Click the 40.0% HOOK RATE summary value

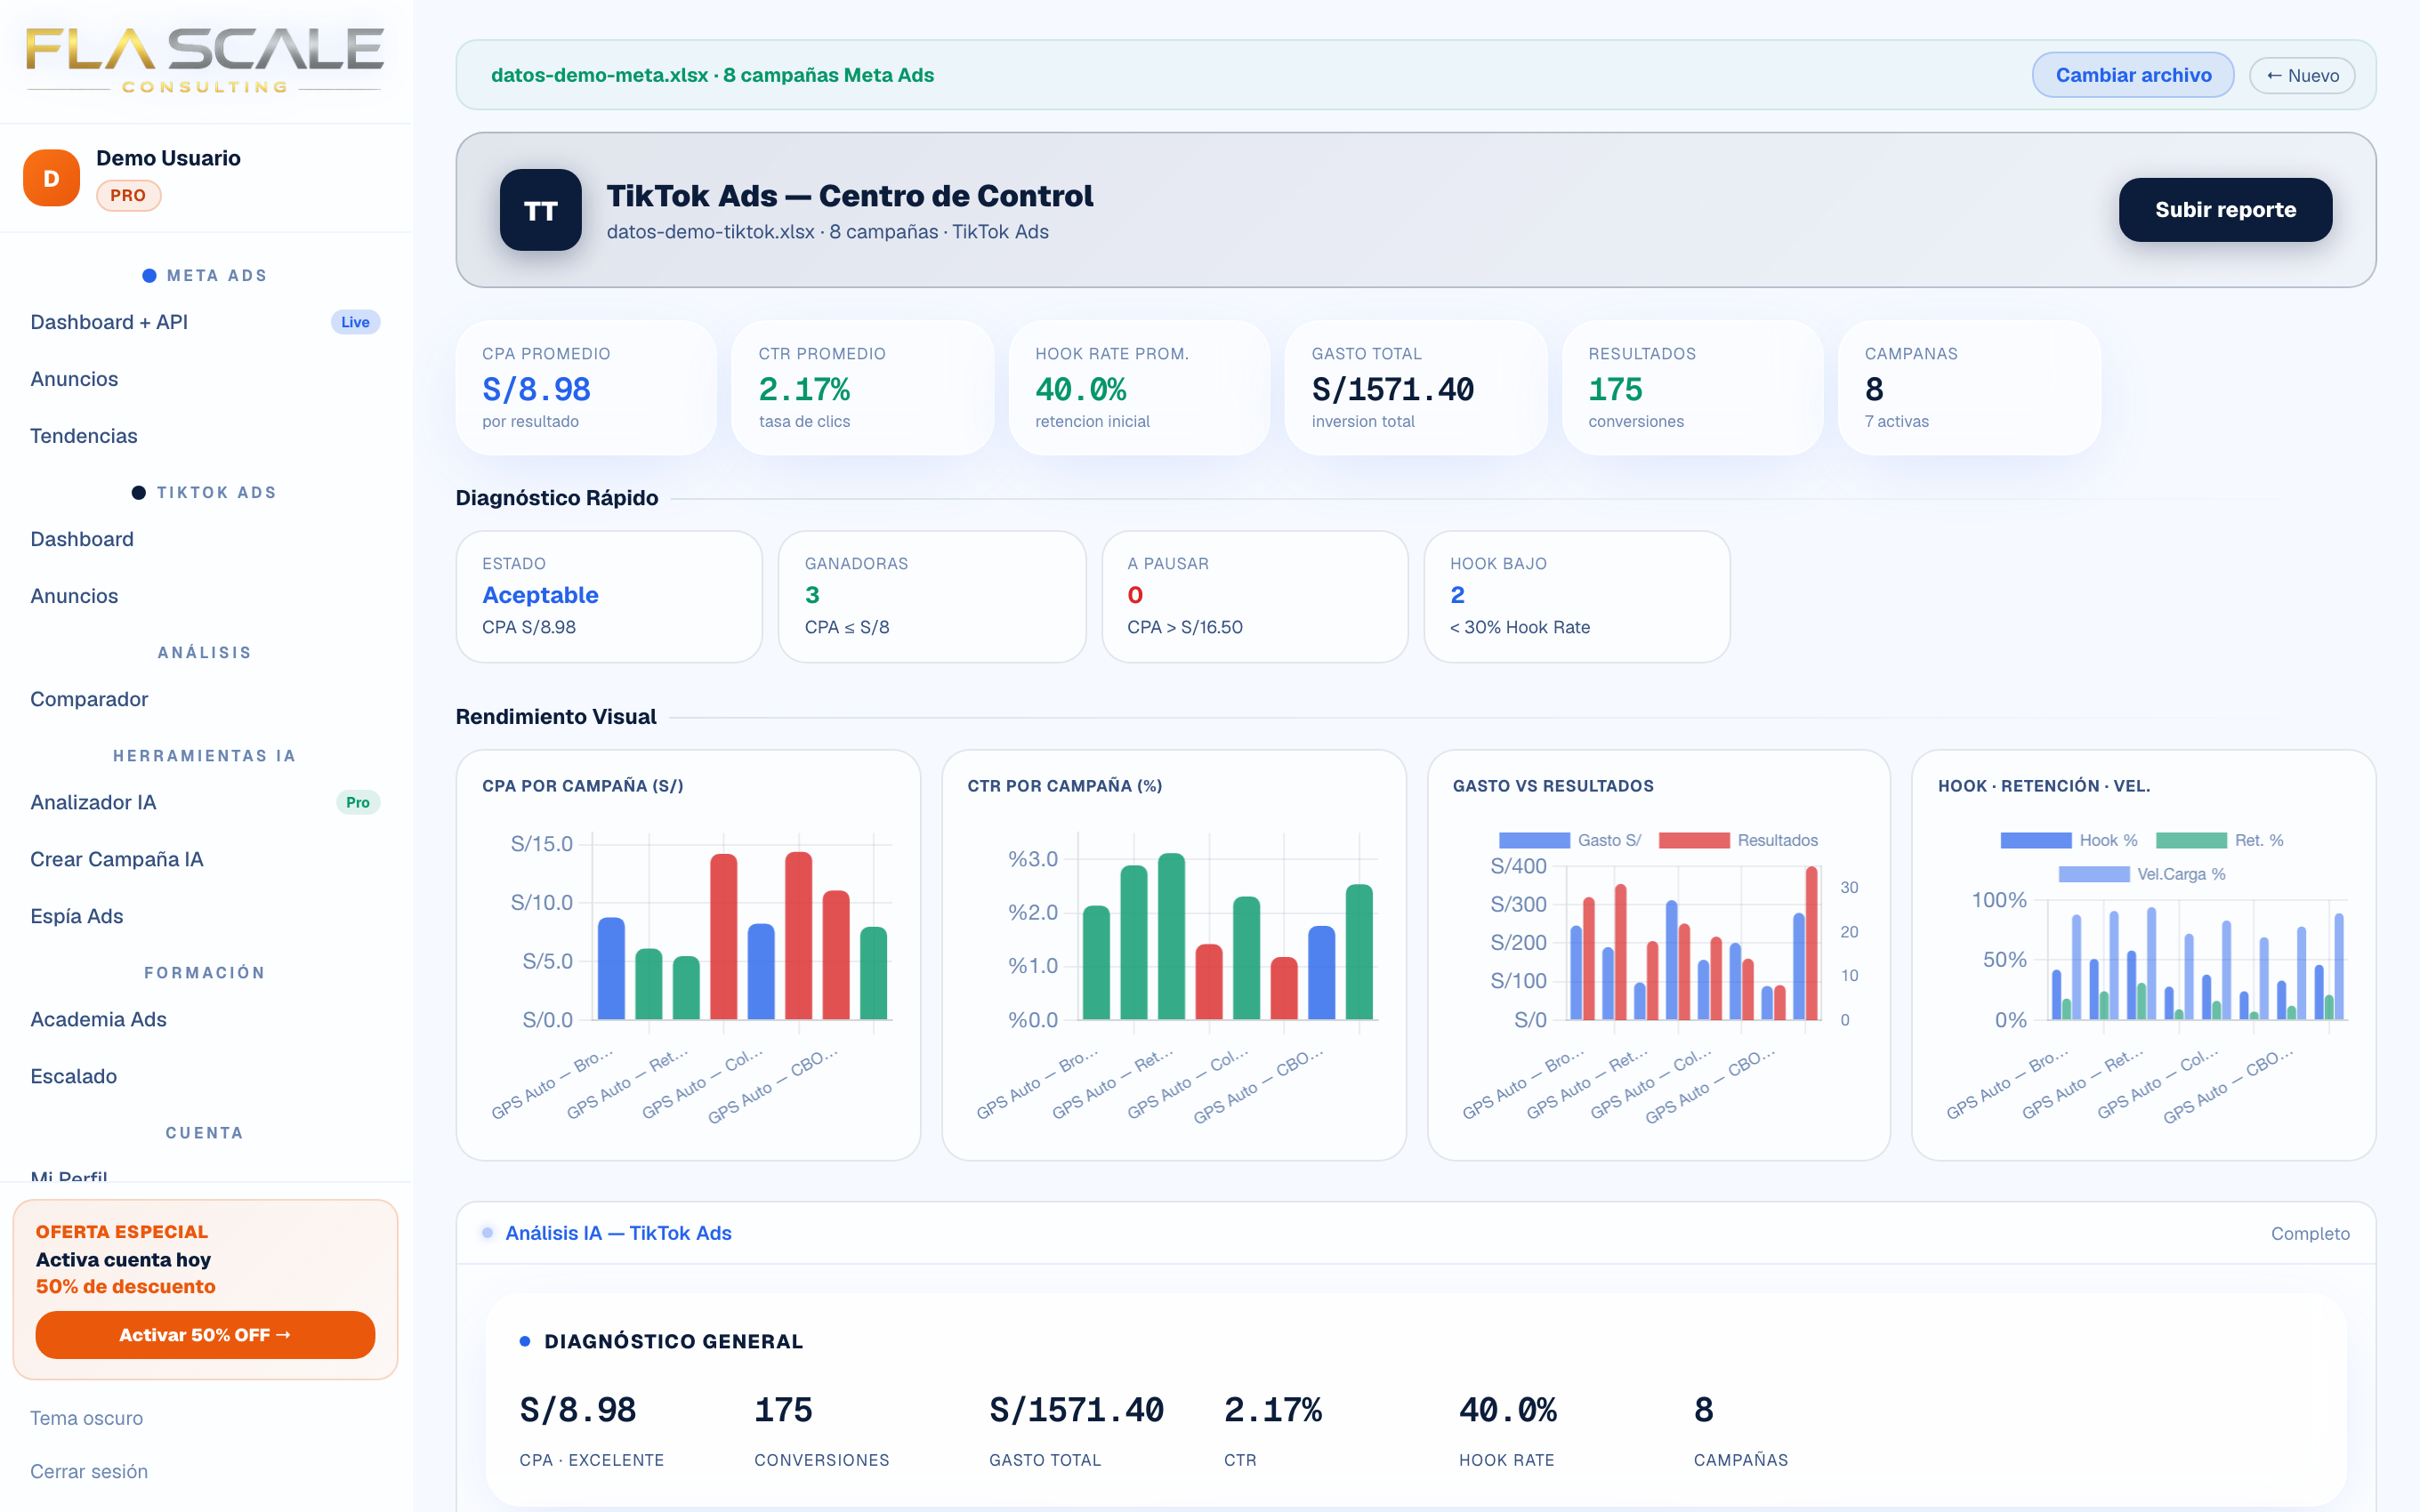1507,1410
